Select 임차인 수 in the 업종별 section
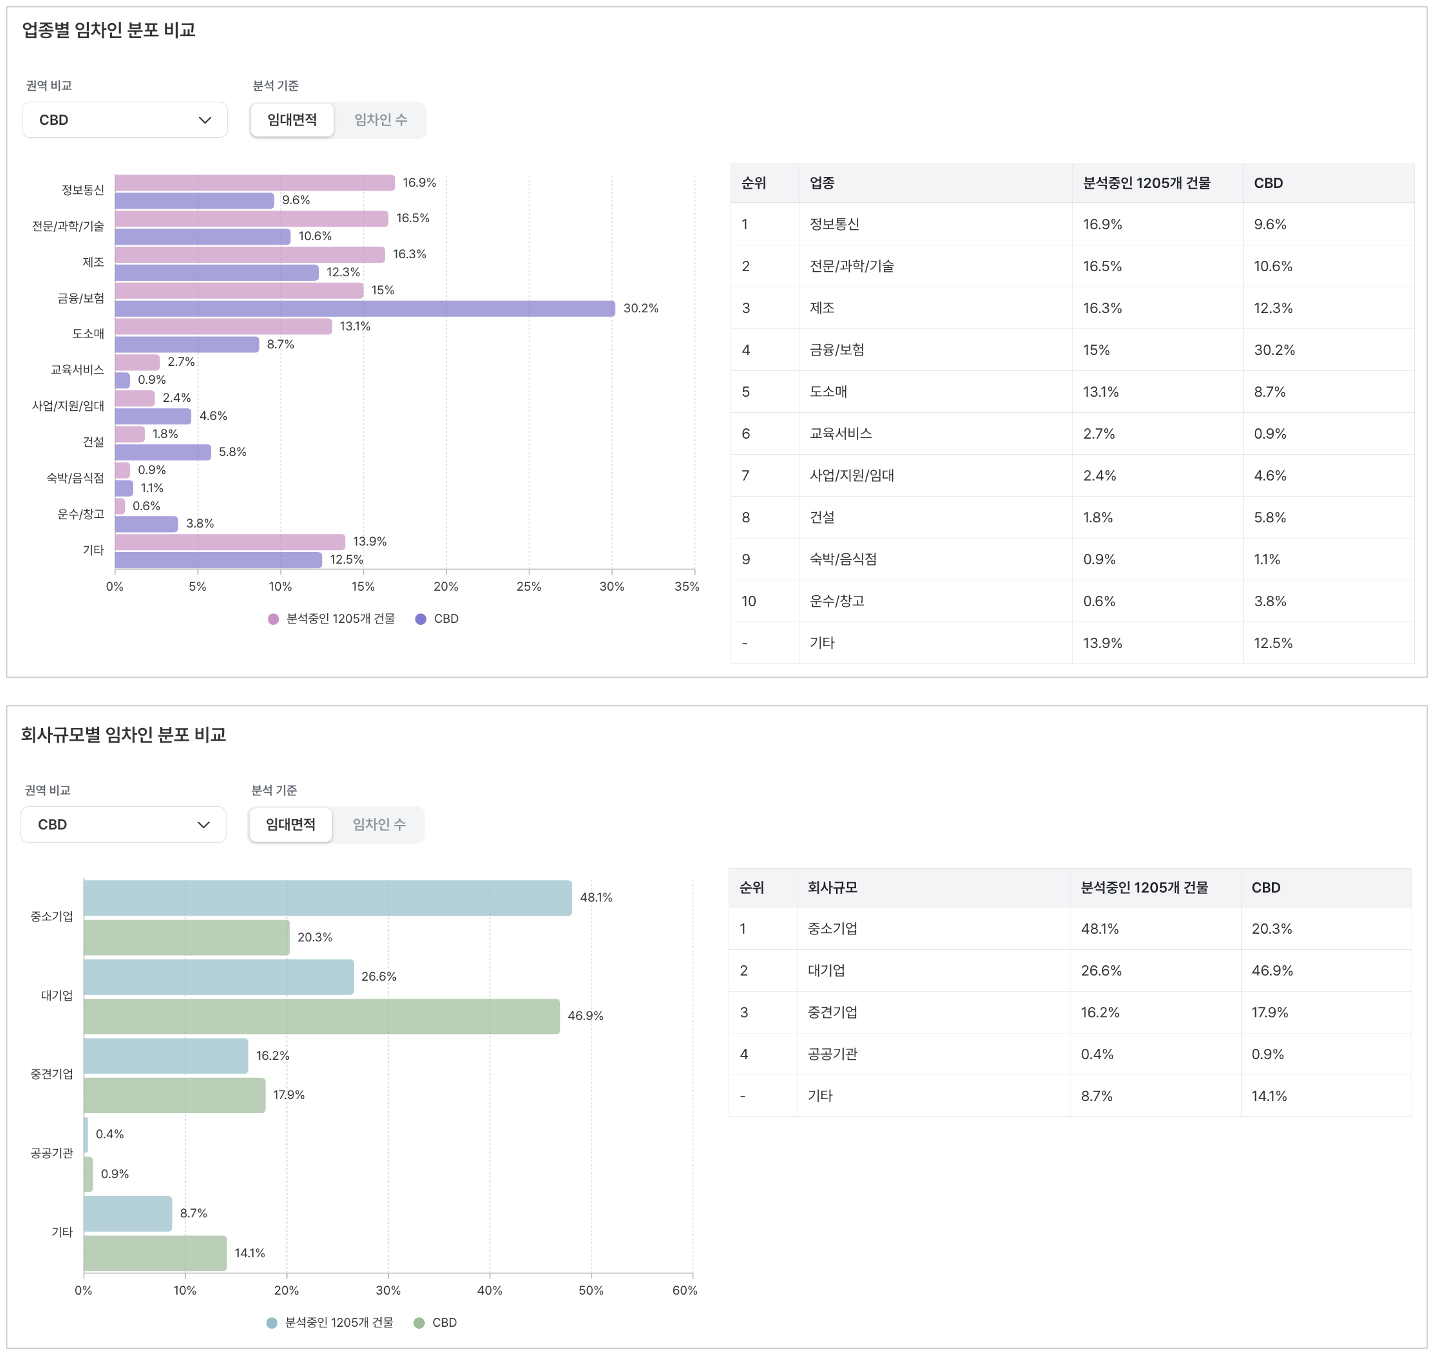This screenshot has height=1358, width=1436. tap(380, 120)
